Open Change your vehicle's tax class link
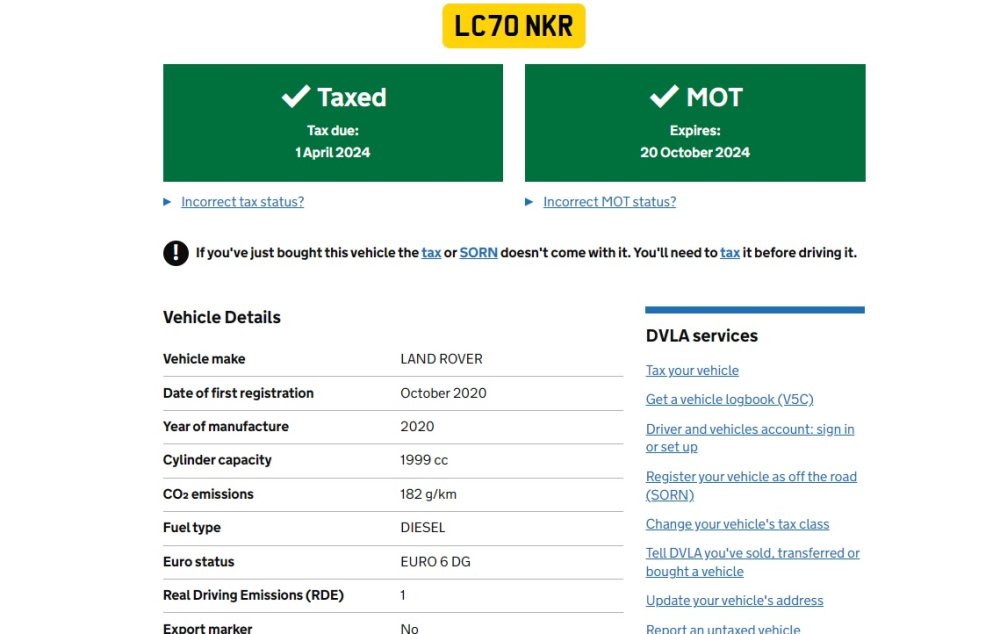Image resolution: width=1000 pixels, height=634 pixels. 737,524
